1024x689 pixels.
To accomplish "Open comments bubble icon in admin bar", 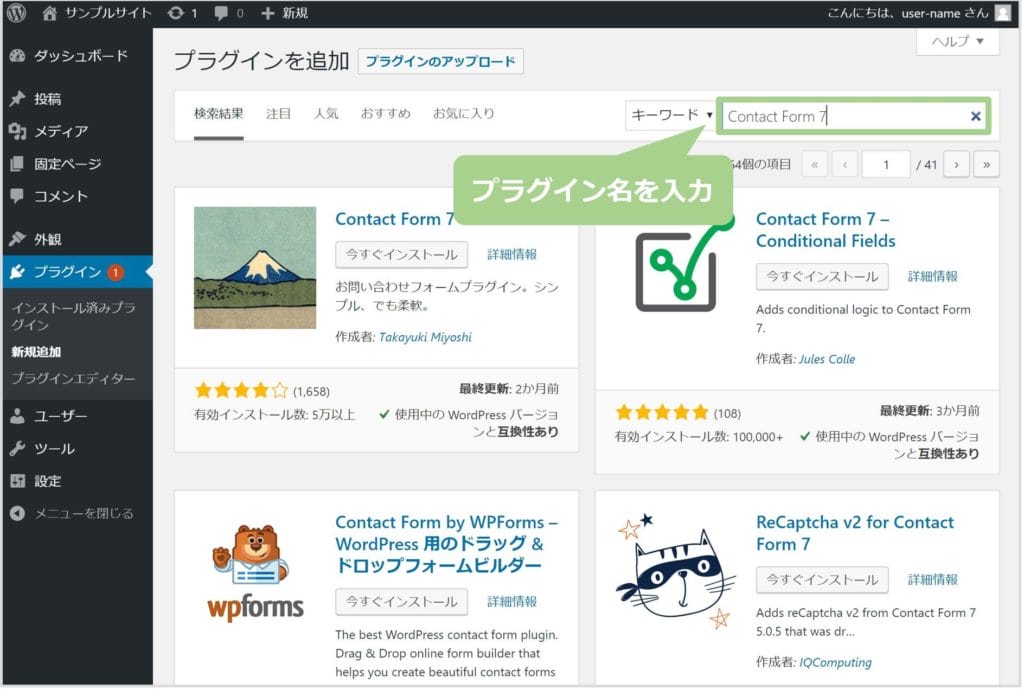I will (x=221, y=13).
